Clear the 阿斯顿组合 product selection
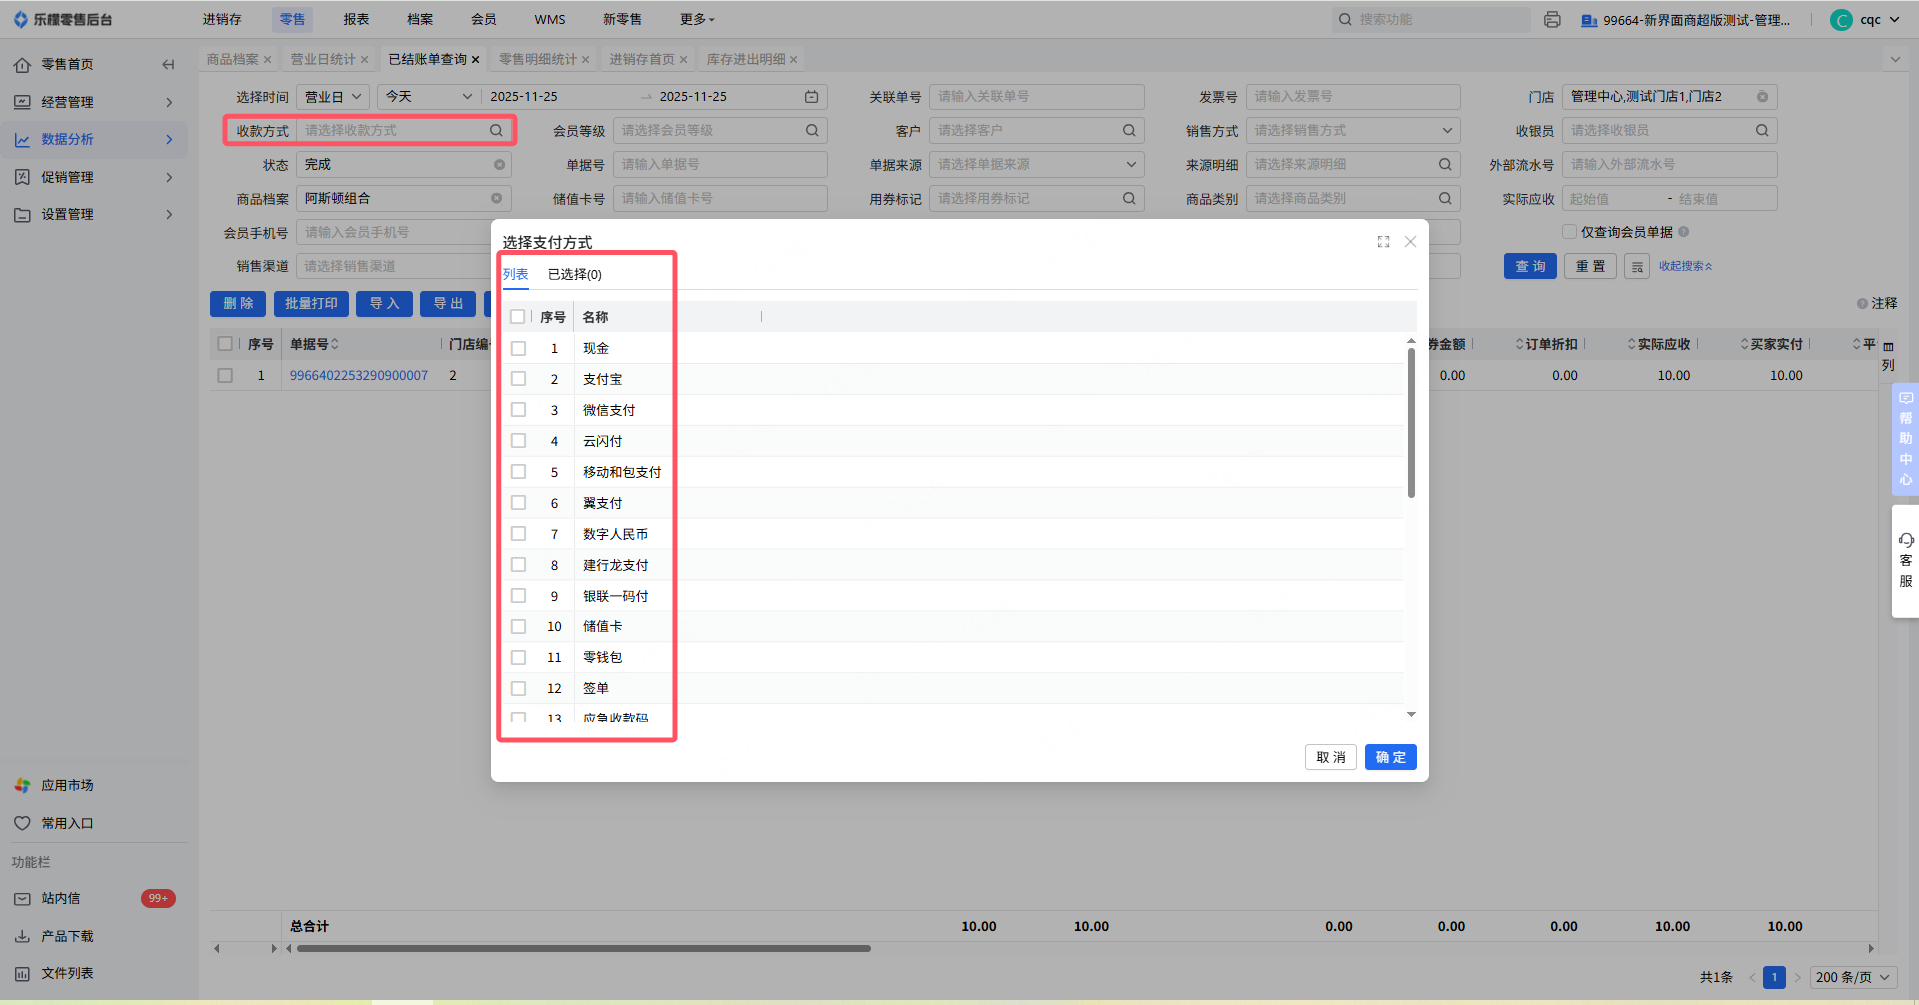Viewport: 1919px width, 1005px height. 496,199
